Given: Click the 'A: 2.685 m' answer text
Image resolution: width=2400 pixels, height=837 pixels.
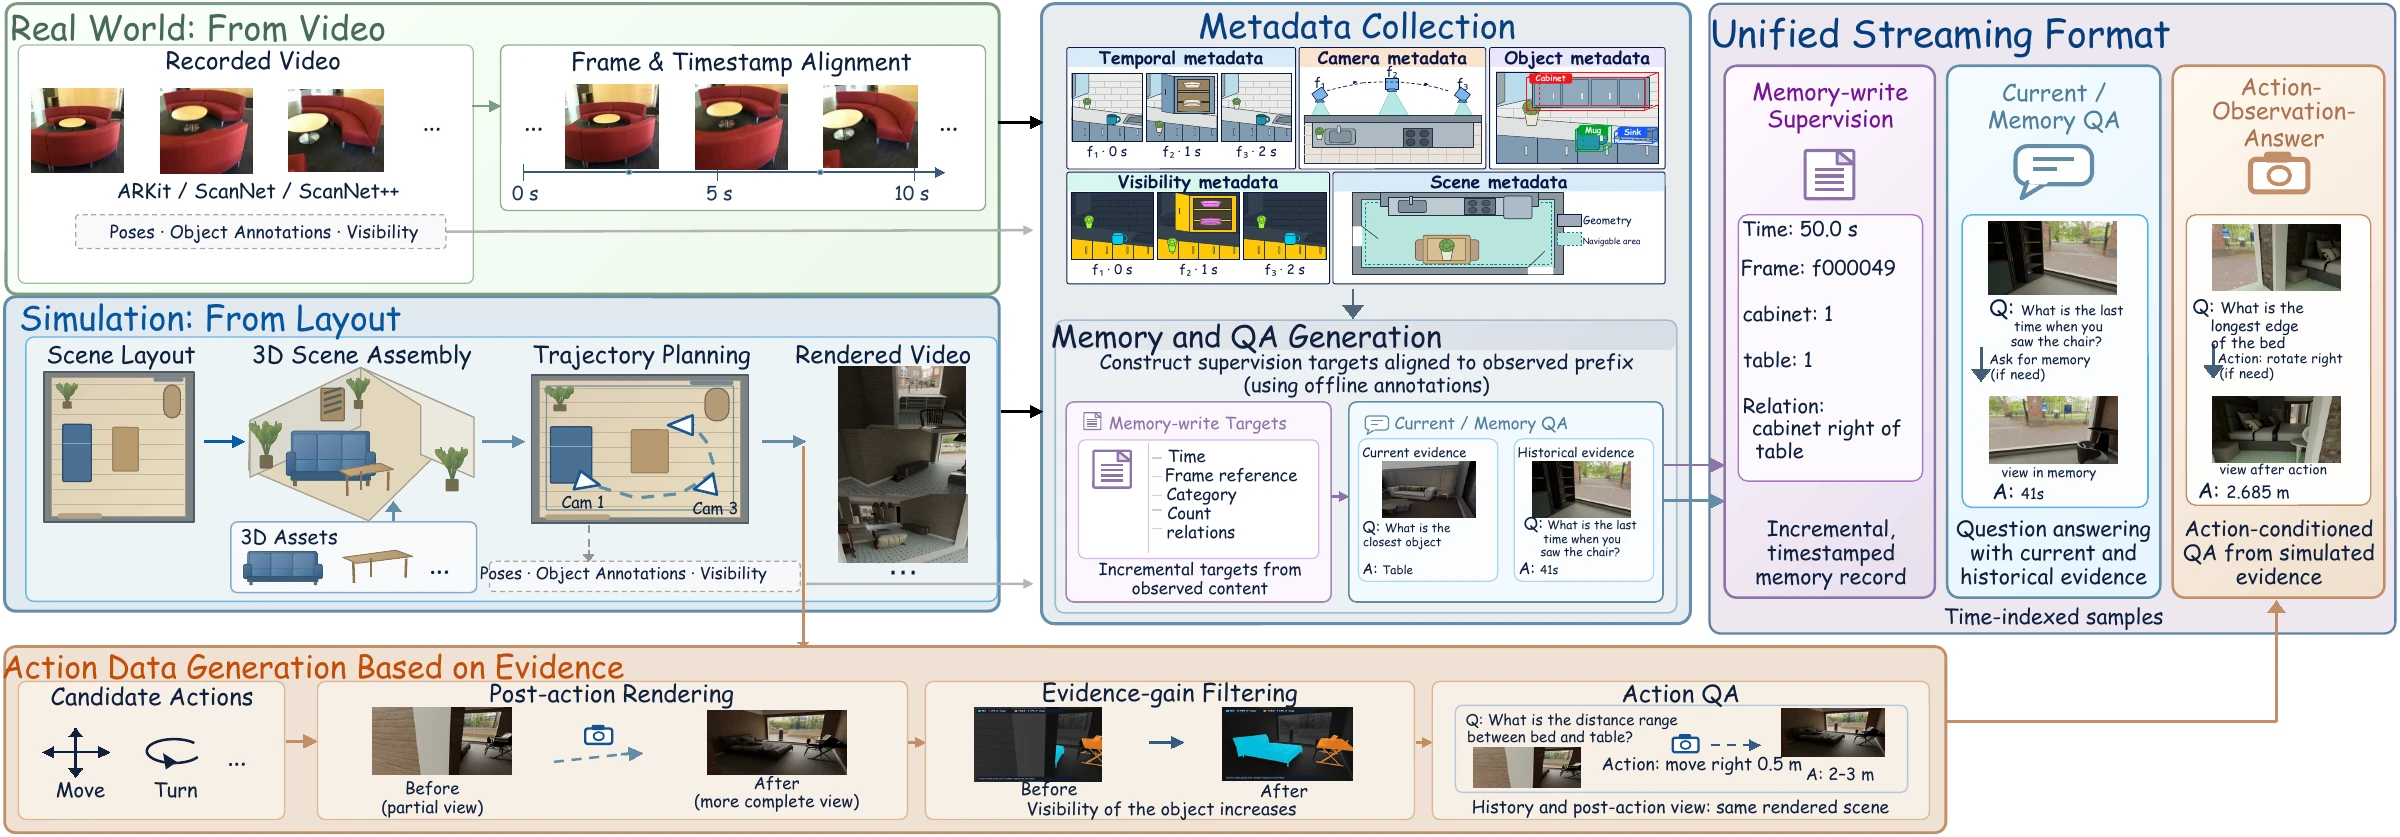Looking at the screenshot, I should coord(2244,492).
